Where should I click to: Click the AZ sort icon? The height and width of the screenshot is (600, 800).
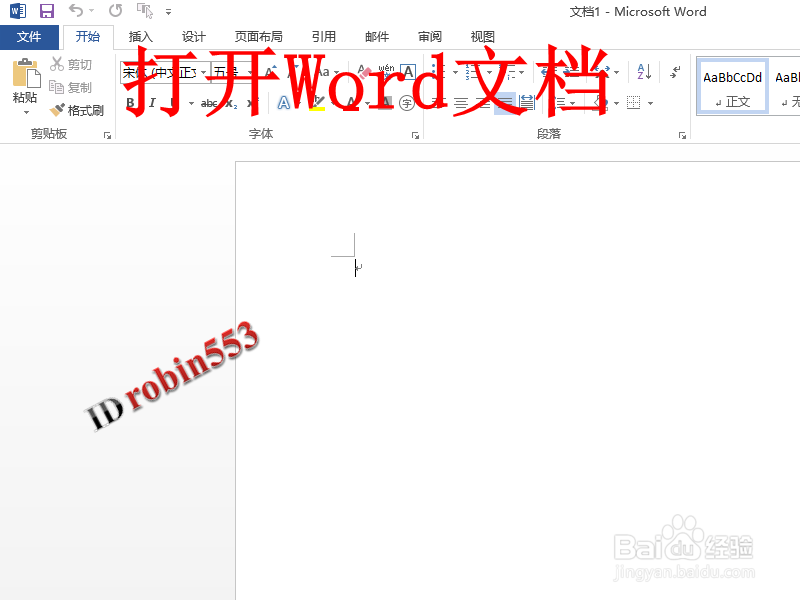[x=644, y=72]
